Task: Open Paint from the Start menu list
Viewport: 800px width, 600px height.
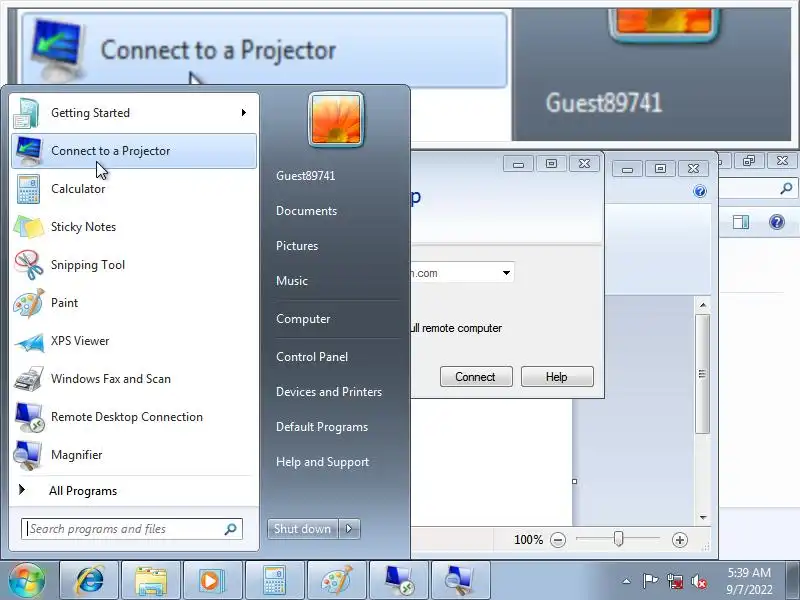Action: [134, 303]
